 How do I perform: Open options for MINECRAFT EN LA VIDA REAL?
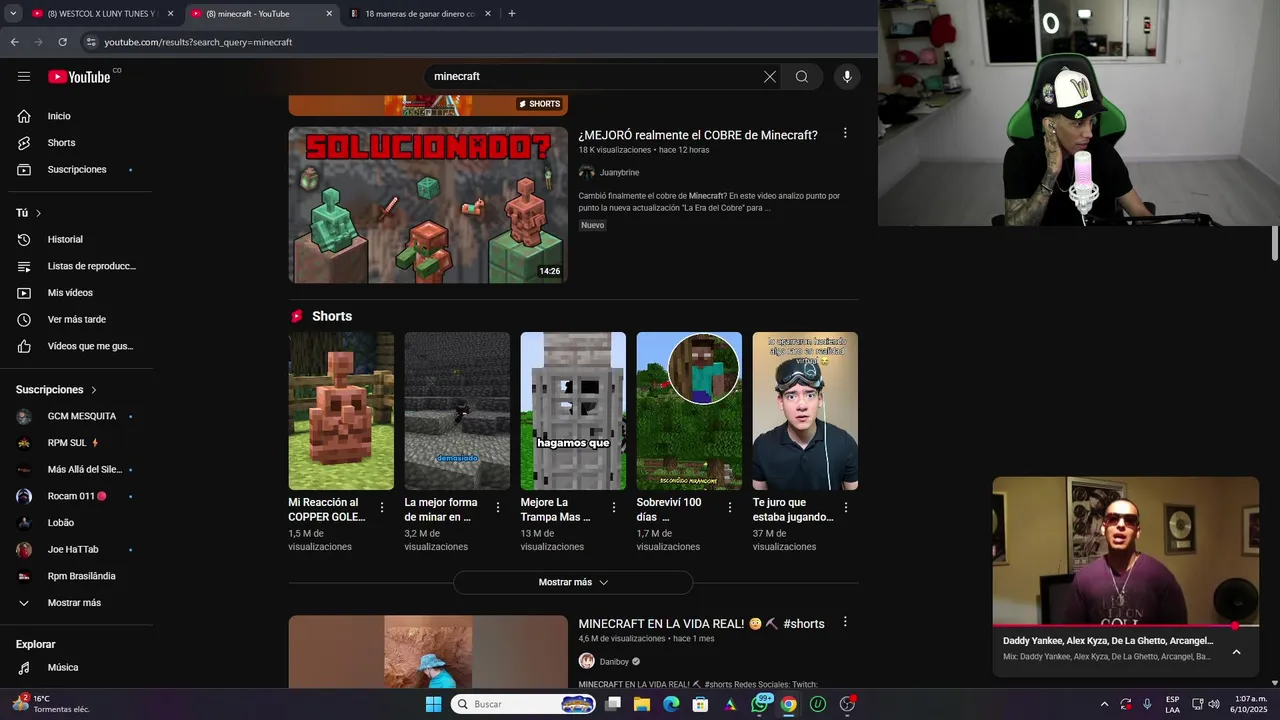tap(845, 622)
